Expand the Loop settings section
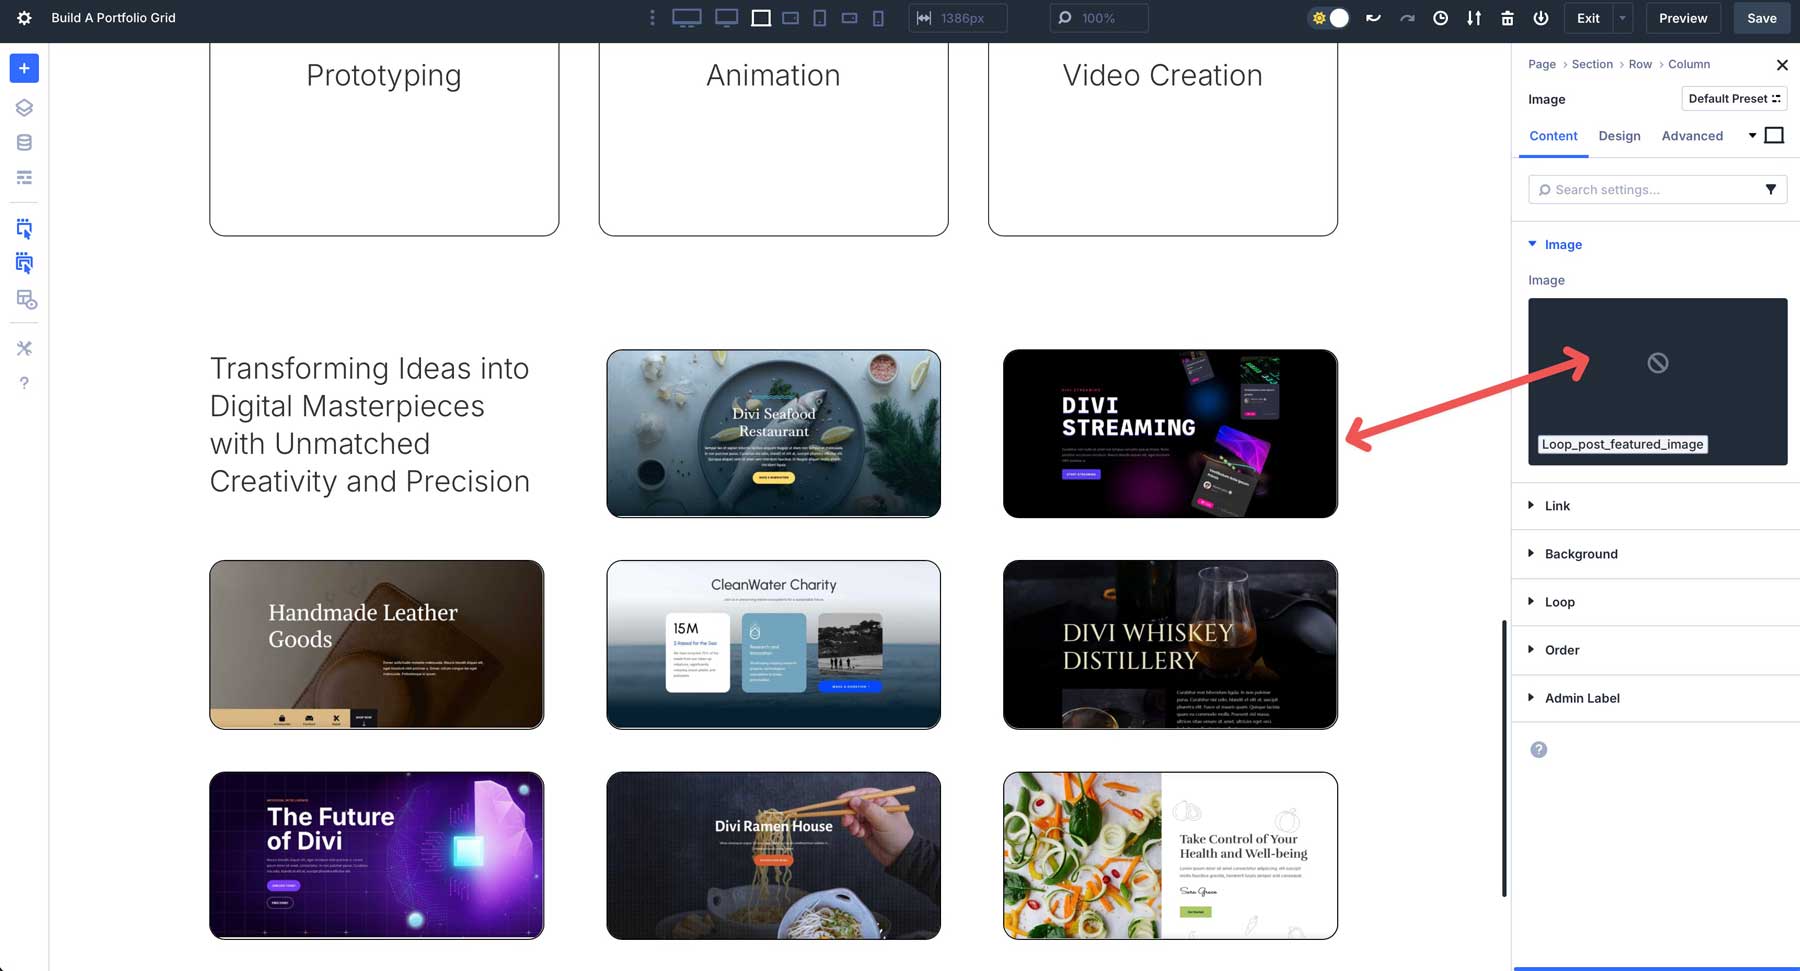 [1558, 601]
